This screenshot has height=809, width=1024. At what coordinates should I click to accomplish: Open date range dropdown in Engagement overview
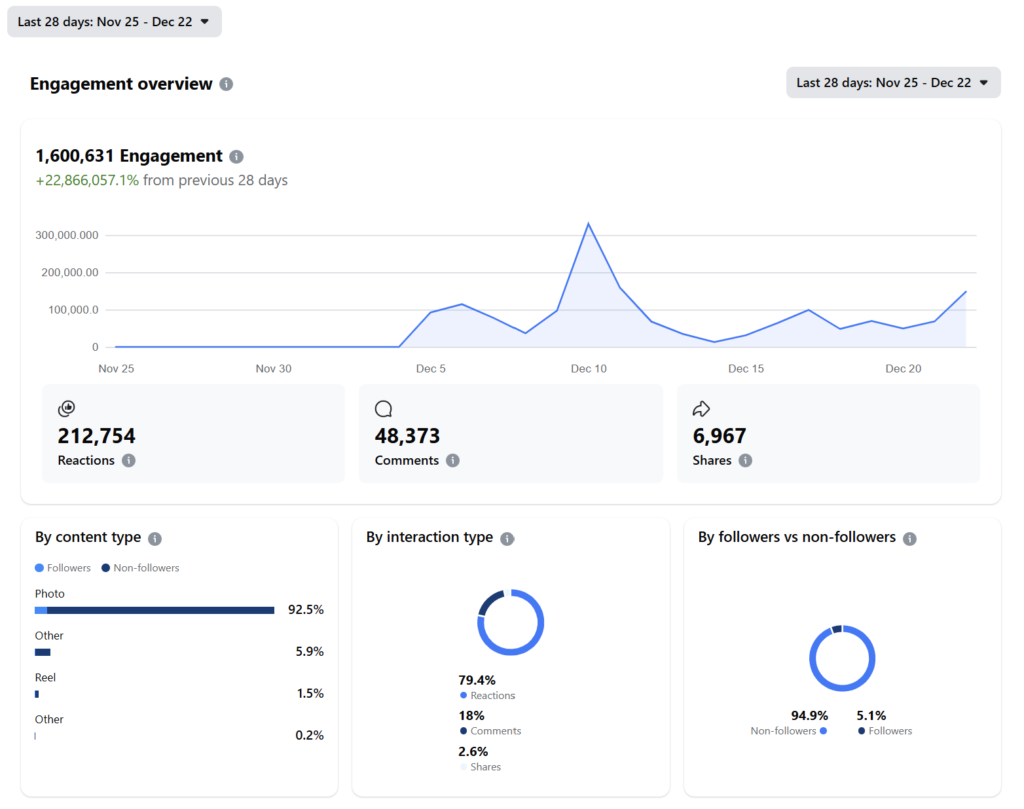[x=893, y=83]
